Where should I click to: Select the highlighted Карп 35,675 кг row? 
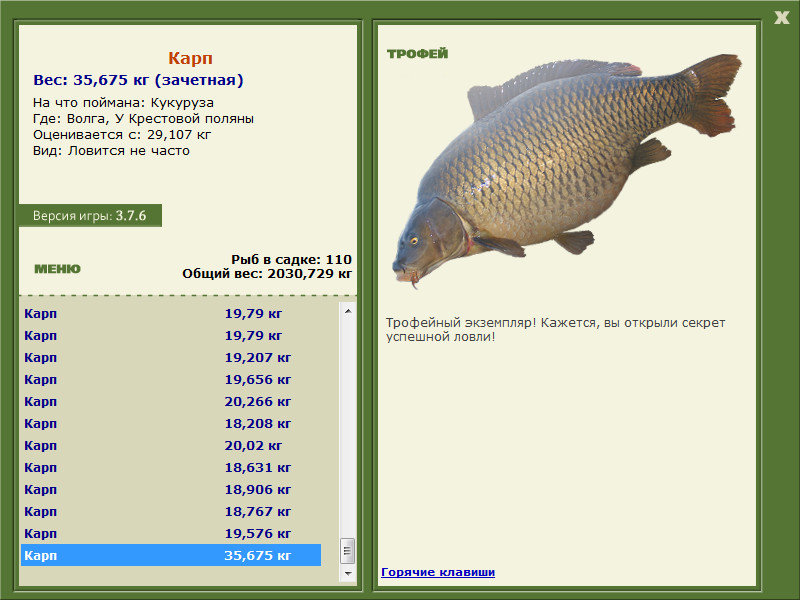171,555
